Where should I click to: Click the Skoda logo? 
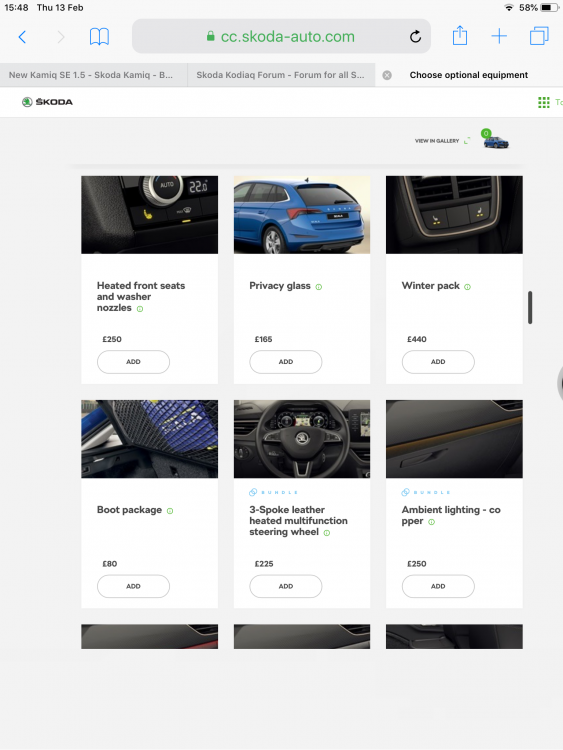coord(47,102)
